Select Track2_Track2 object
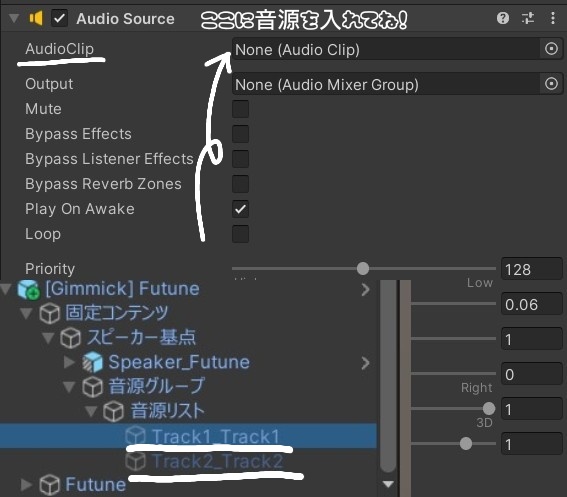This screenshot has height=497, width=567. [x=218, y=461]
